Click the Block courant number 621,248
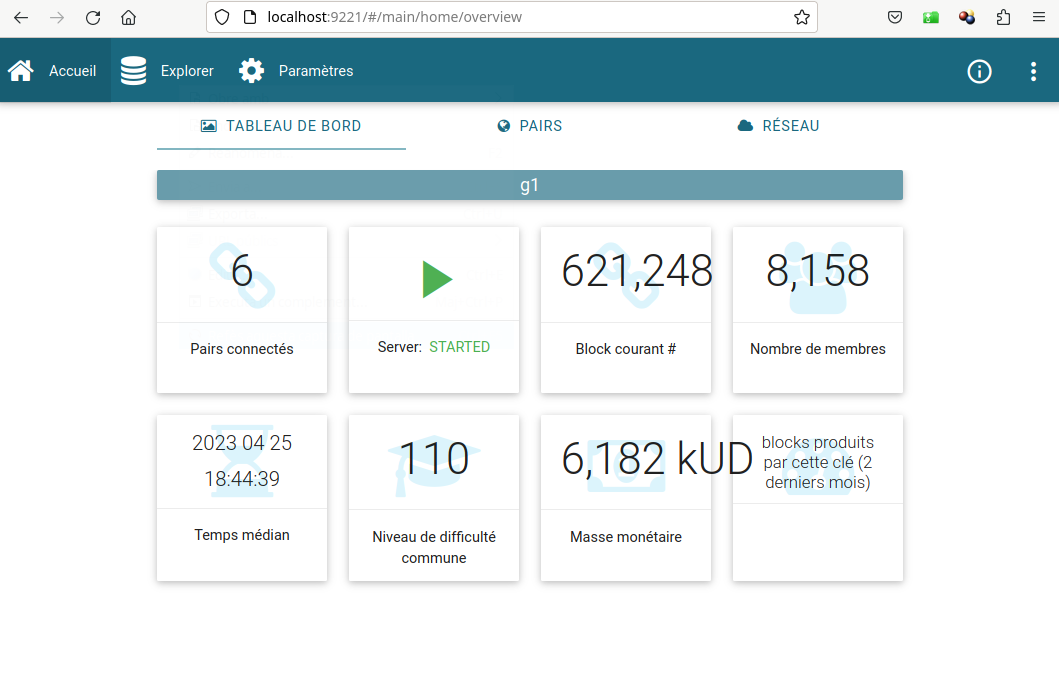The image size is (1059, 674). point(636,271)
